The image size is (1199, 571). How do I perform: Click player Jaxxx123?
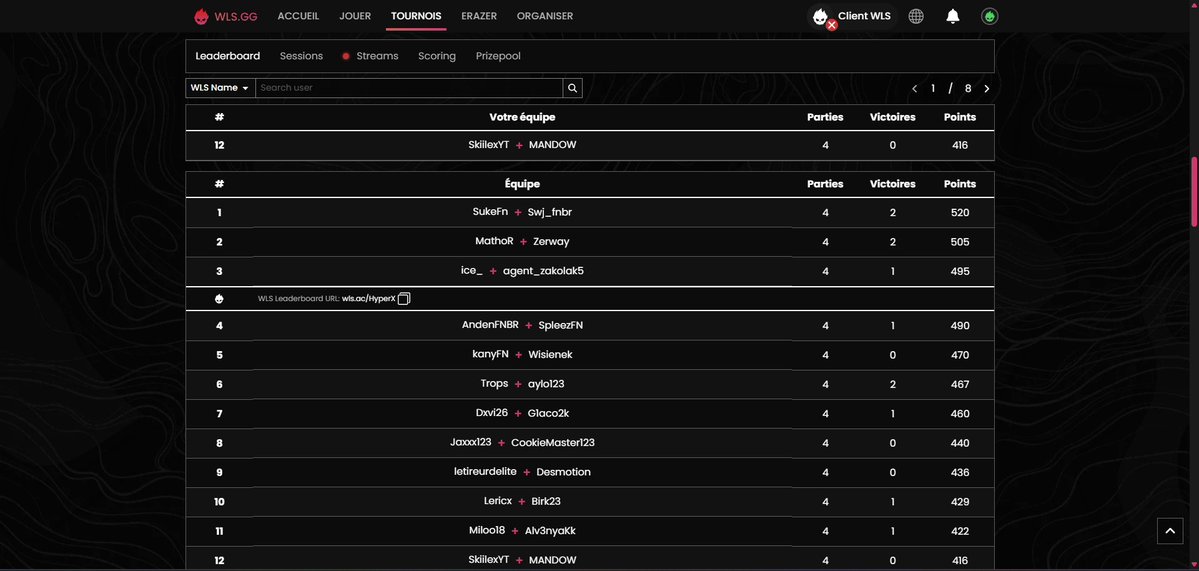[471, 443]
